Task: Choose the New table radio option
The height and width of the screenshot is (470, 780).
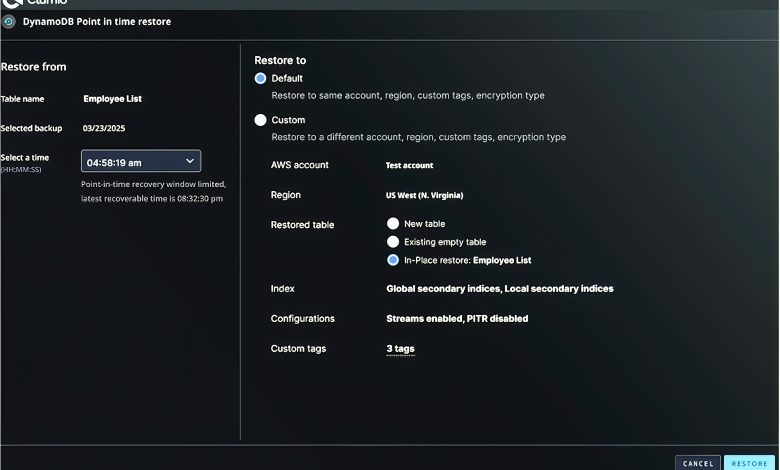Action: click(x=393, y=224)
